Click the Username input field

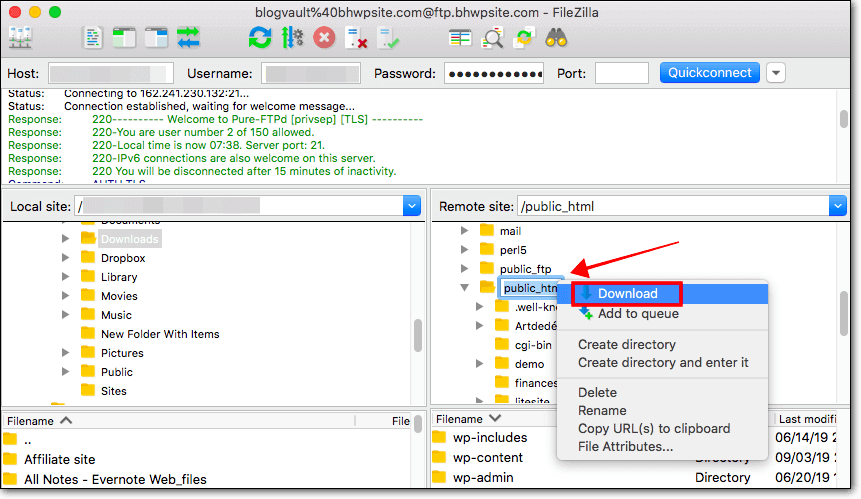click(x=311, y=73)
